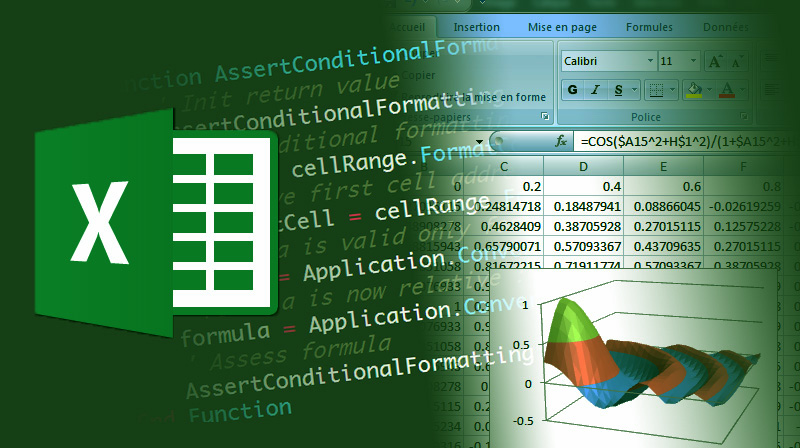Select the cell containing -0.02619259

click(743, 206)
